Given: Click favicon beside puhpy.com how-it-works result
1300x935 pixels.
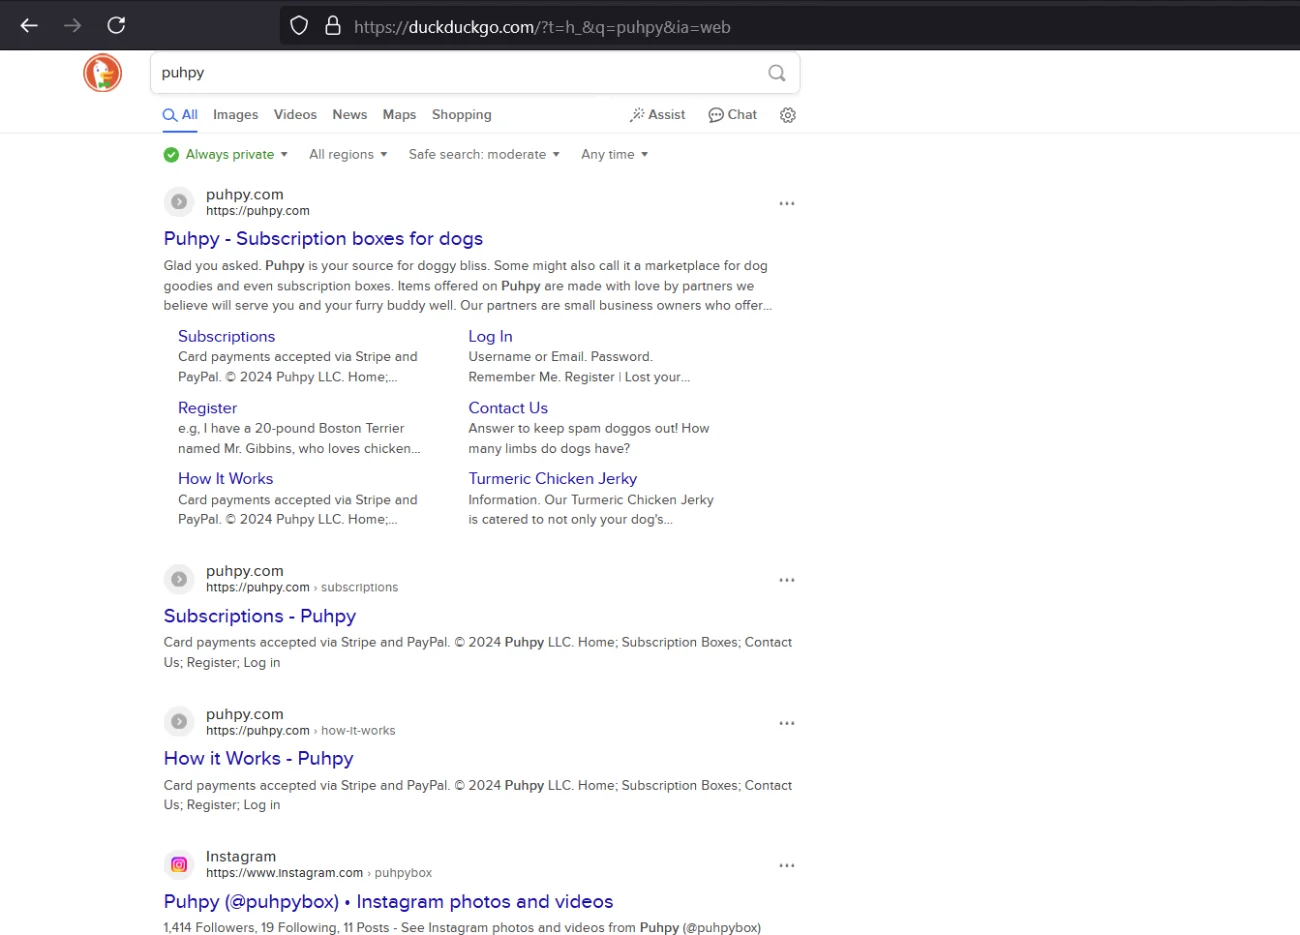Looking at the screenshot, I should tap(179, 722).
